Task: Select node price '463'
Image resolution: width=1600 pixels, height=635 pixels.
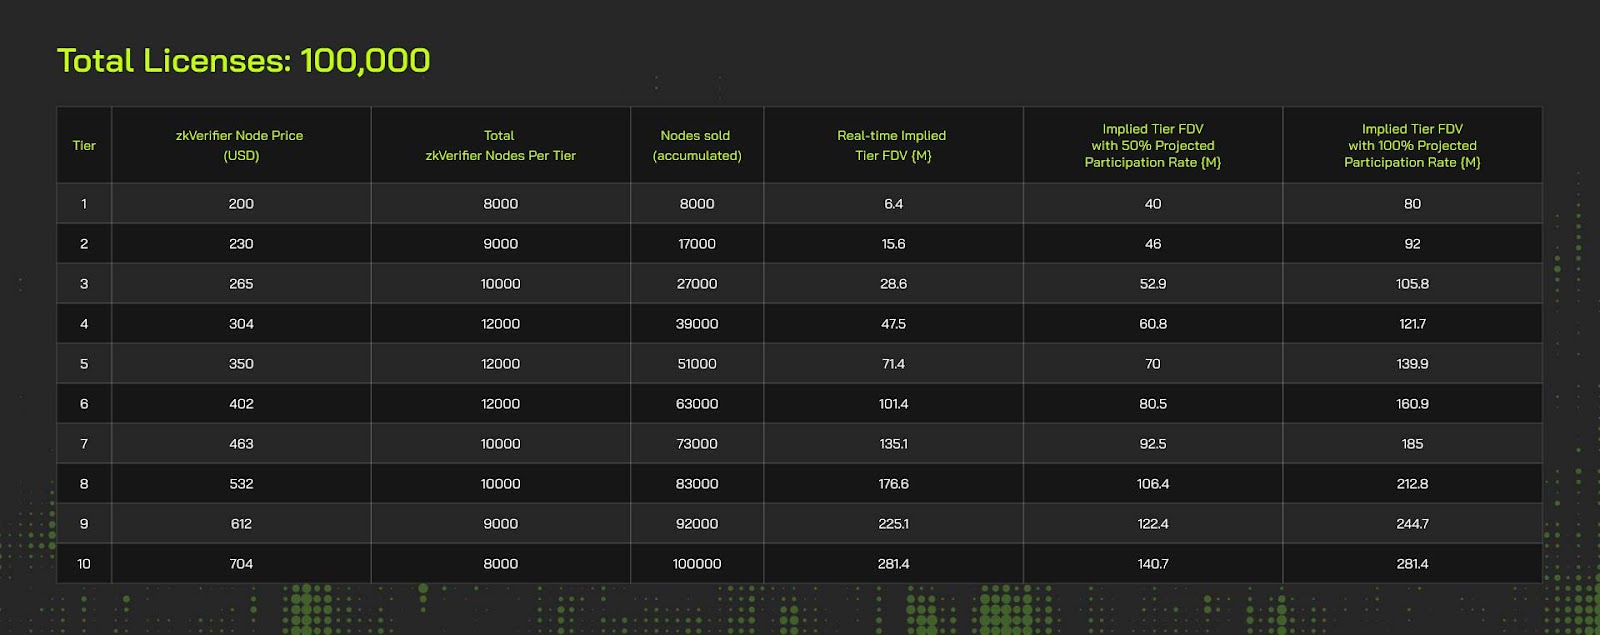Action: click(241, 443)
